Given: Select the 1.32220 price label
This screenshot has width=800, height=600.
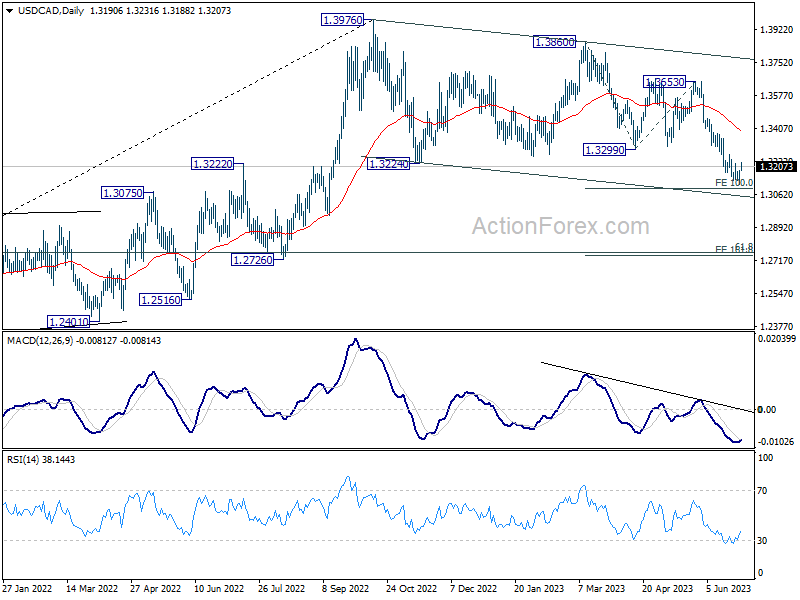Looking at the screenshot, I should 212,164.
